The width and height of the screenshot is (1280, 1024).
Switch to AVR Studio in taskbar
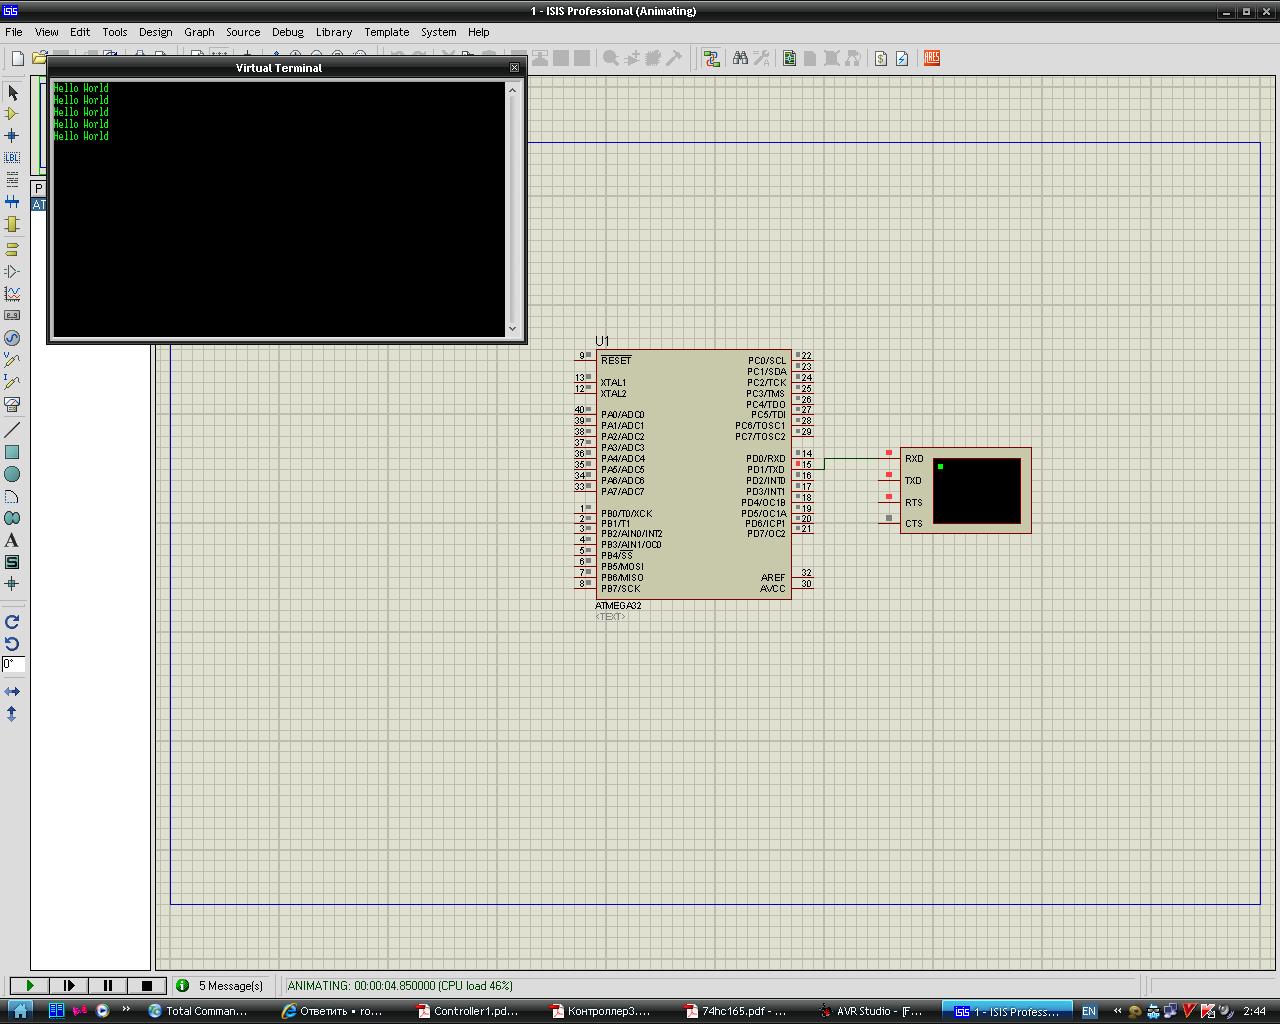(x=871, y=1011)
